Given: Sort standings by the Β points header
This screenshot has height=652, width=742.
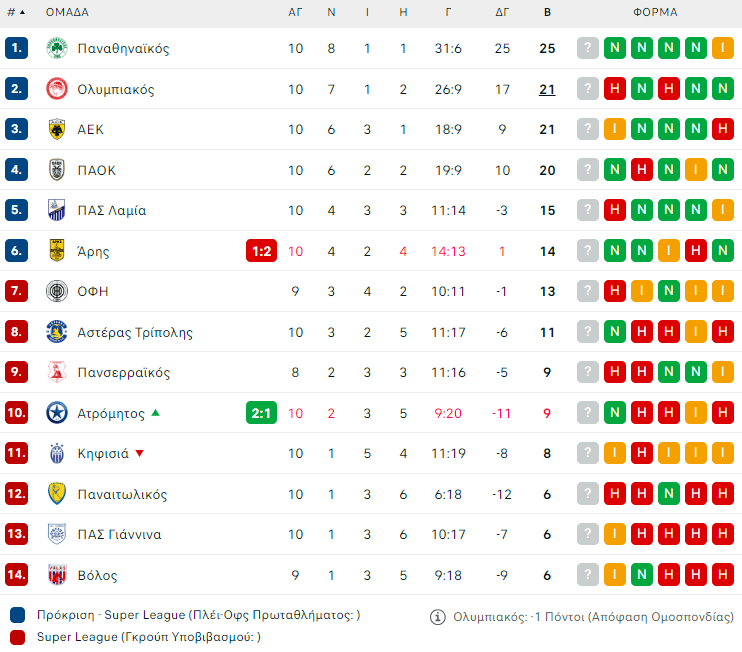Looking at the screenshot, I should [x=547, y=13].
